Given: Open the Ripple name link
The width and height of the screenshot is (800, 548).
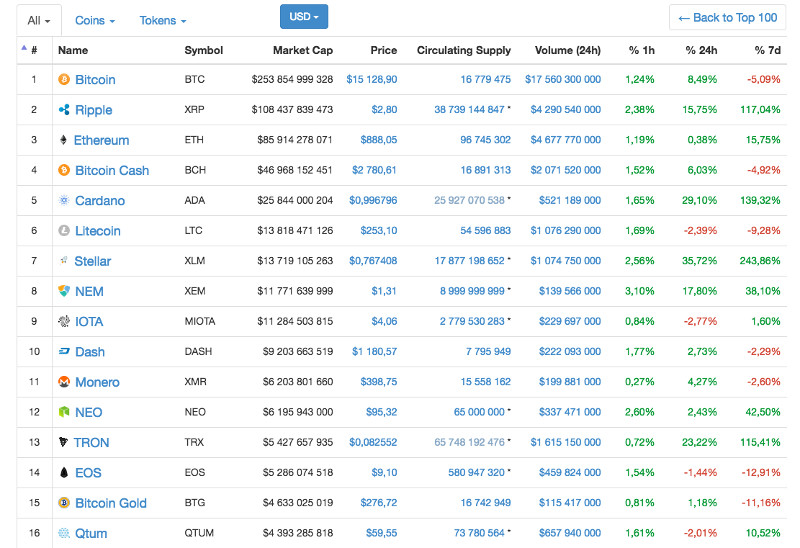Looking at the screenshot, I should 93,110.
